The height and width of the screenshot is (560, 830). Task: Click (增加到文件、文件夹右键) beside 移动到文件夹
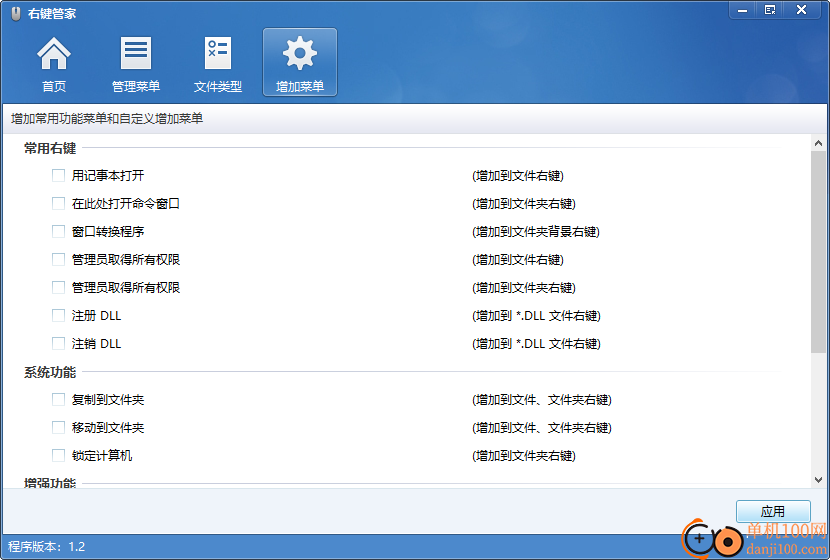542,428
